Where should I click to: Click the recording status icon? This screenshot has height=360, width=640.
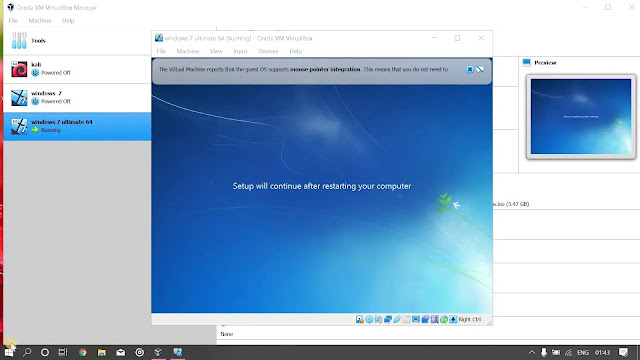coord(425,319)
